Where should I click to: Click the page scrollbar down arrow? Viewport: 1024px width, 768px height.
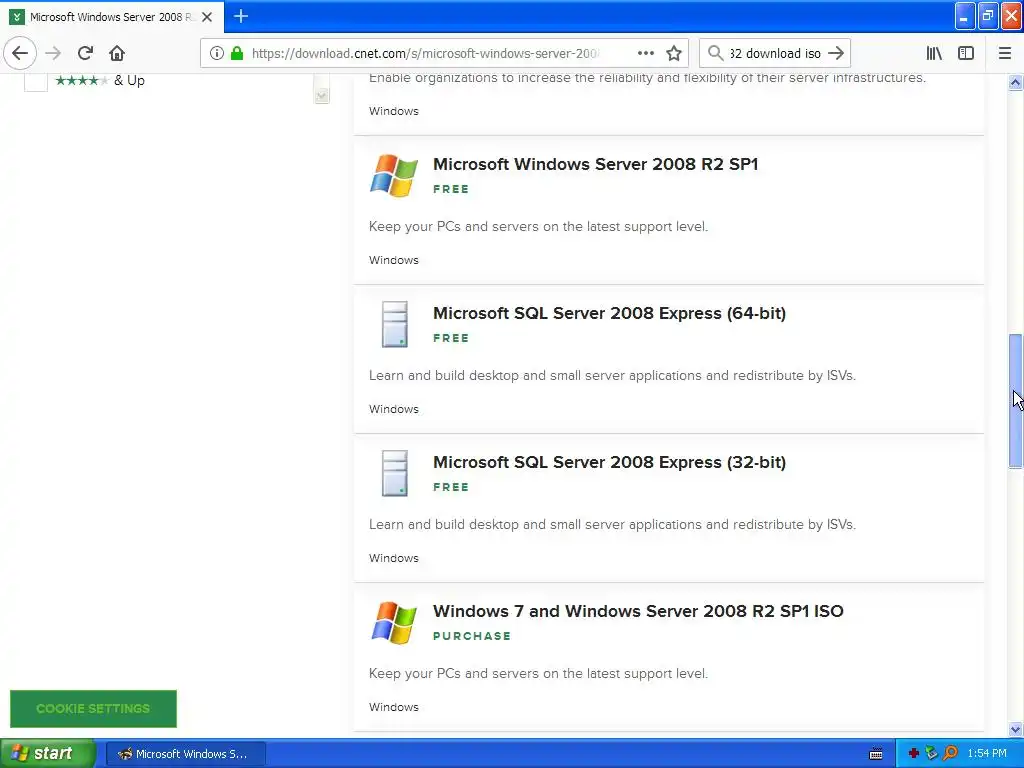pyautogui.click(x=1015, y=729)
